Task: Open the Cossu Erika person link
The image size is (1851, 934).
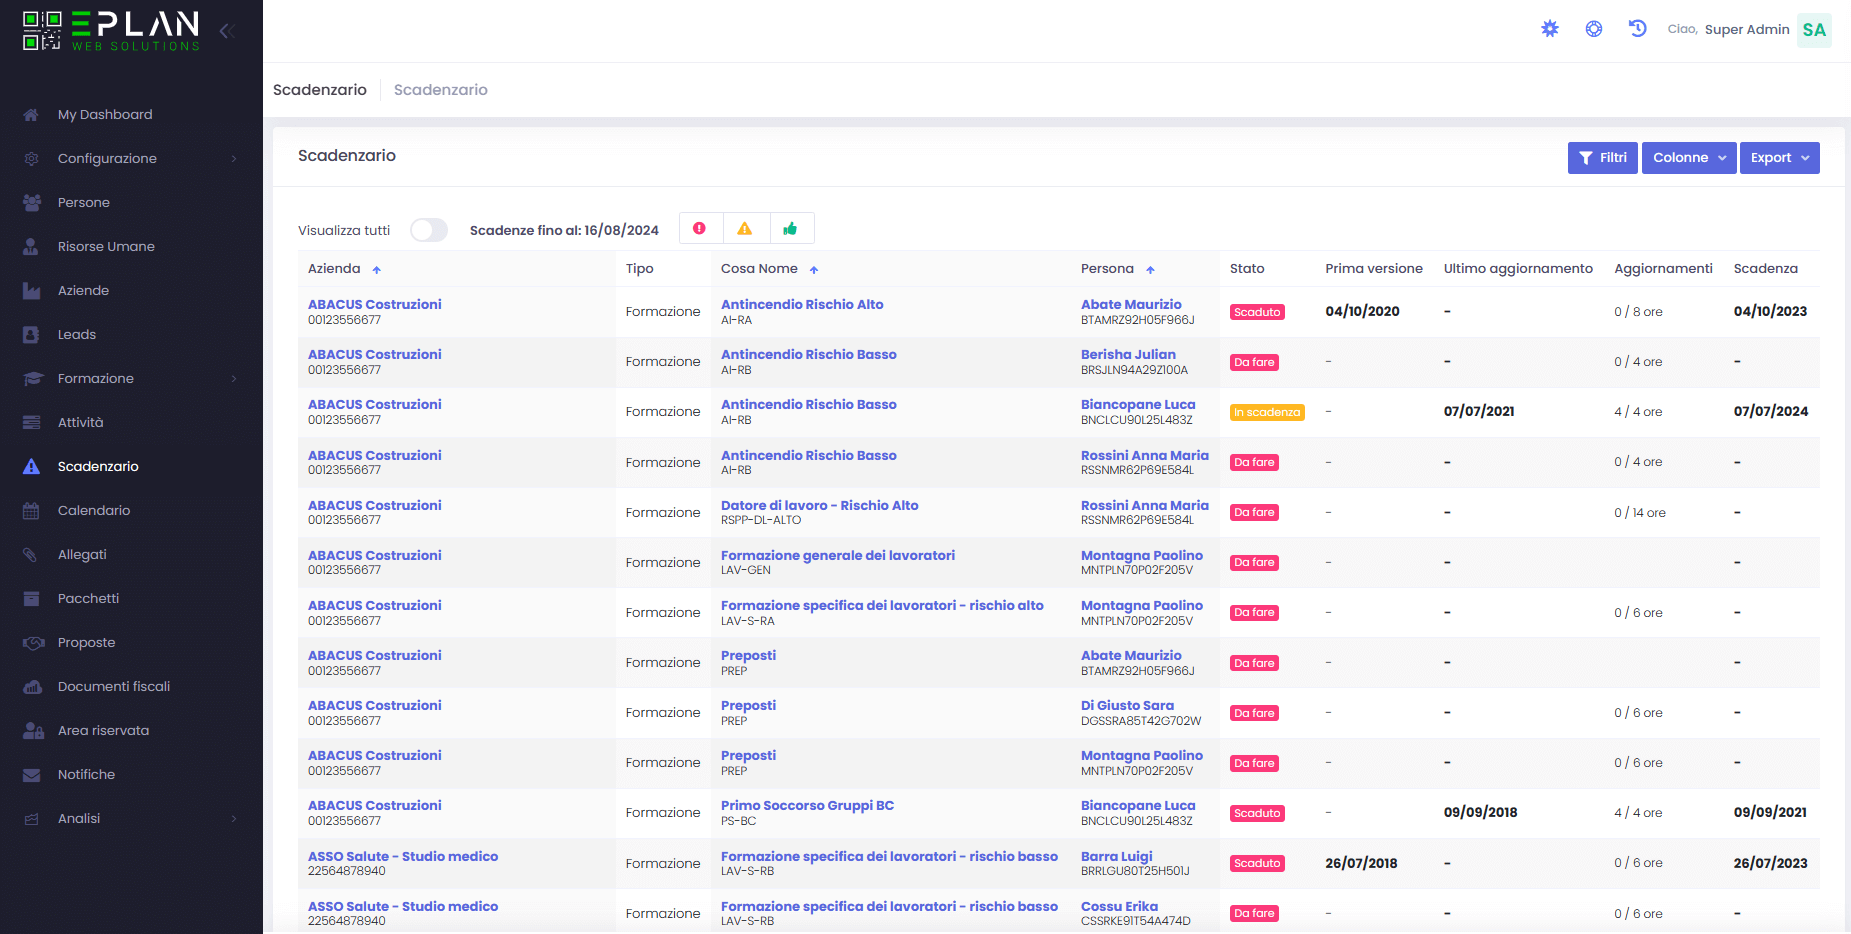Action: (1119, 907)
